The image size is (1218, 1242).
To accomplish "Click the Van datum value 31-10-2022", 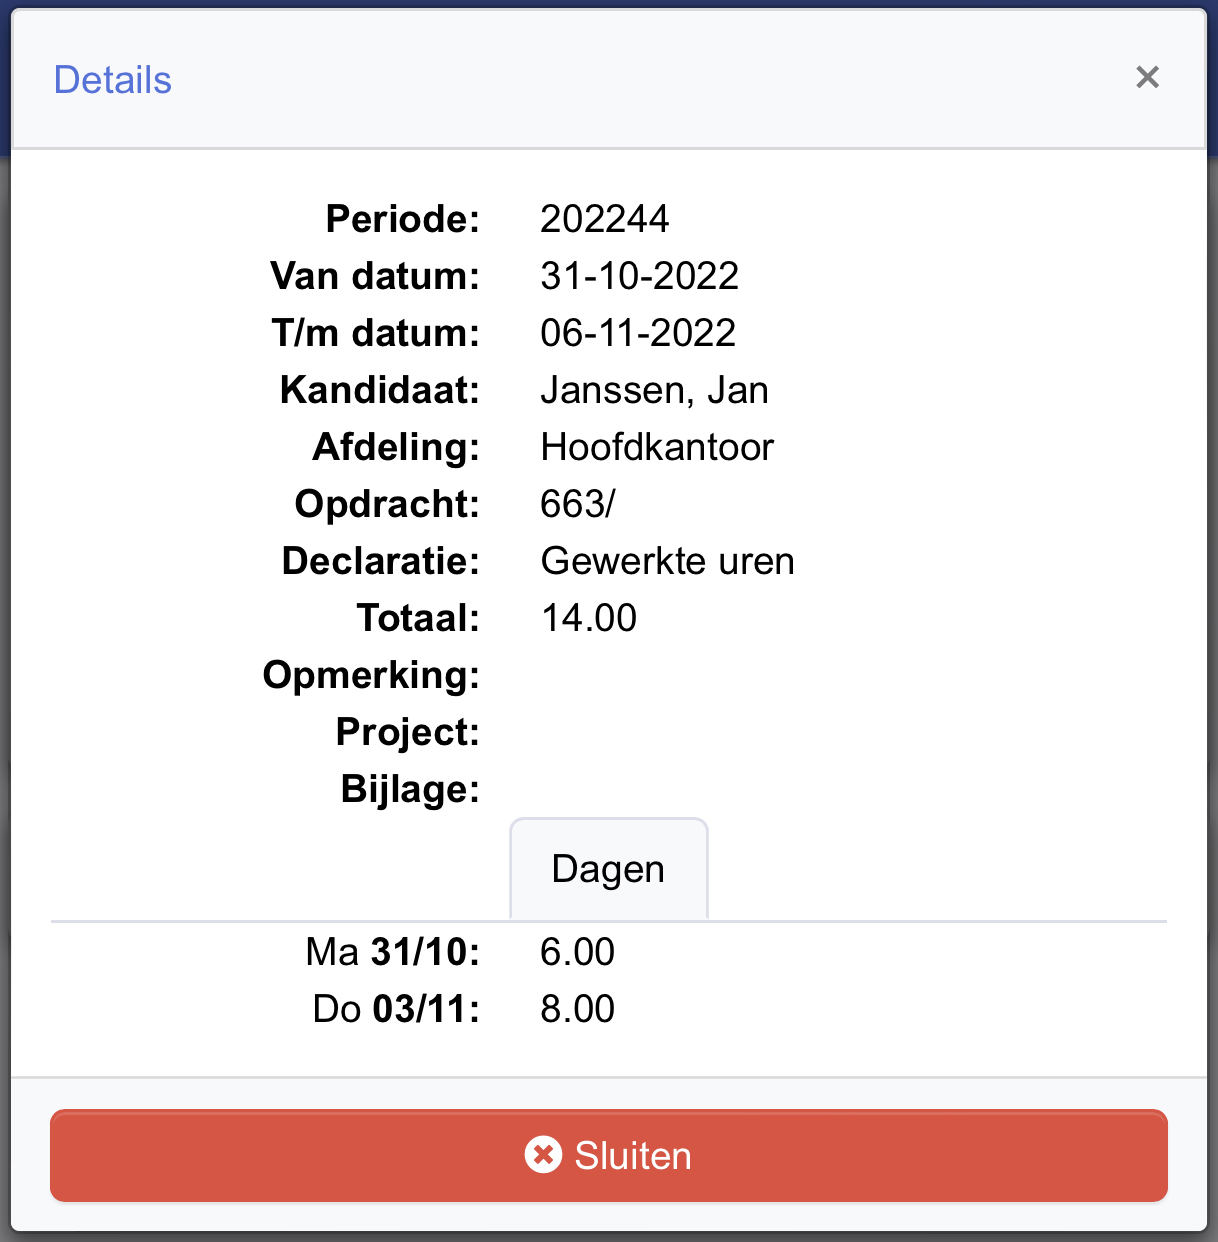I will pos(639,276).
